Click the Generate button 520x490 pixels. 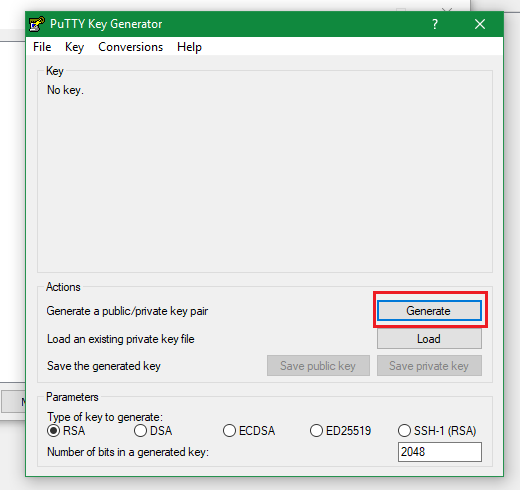point(429,311)
